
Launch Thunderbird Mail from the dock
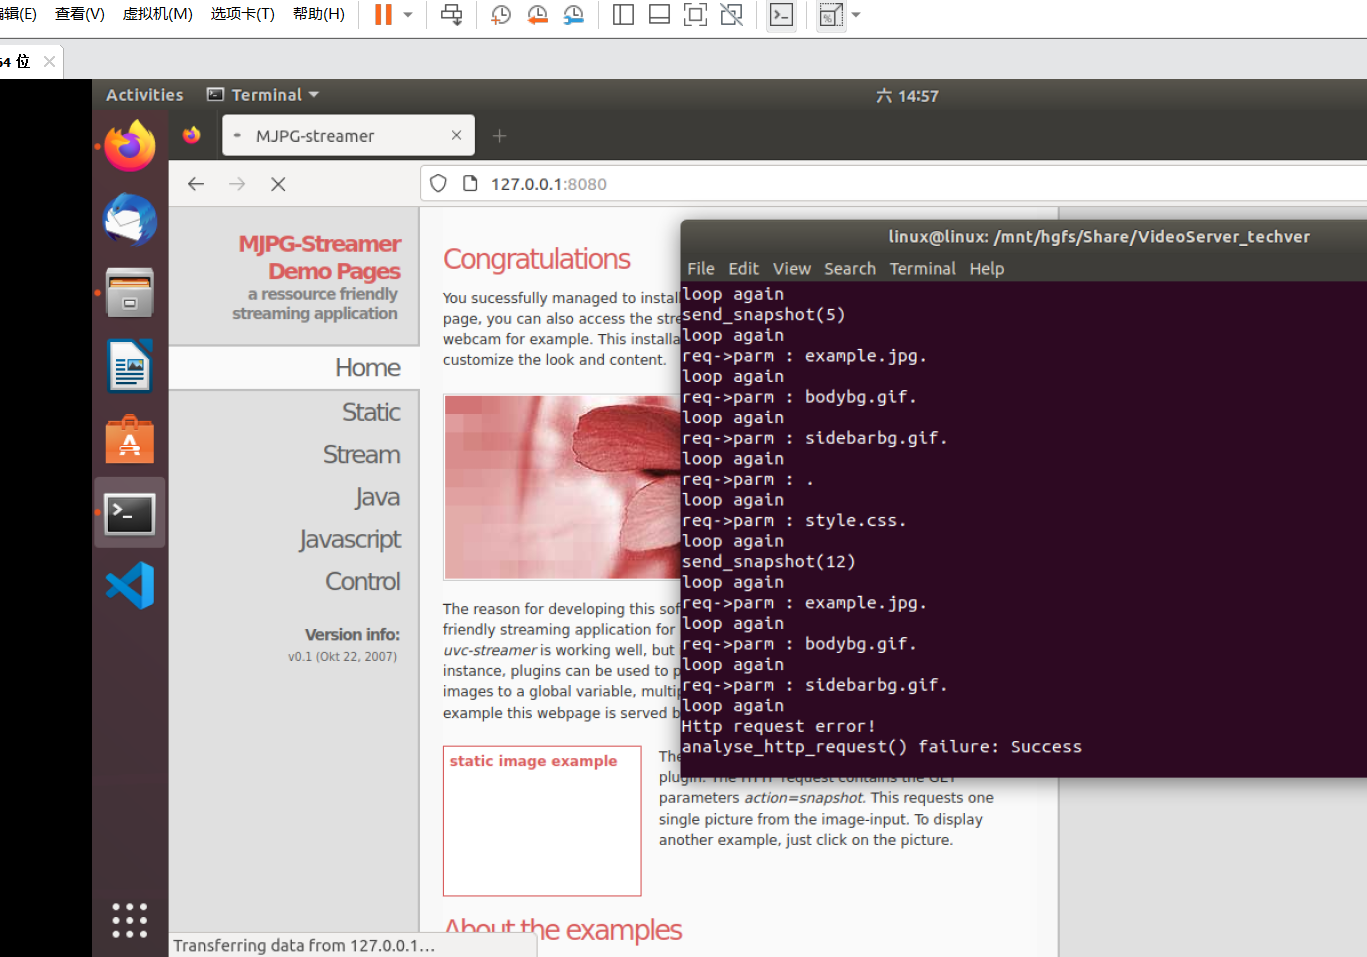click(x=130, y=220)
